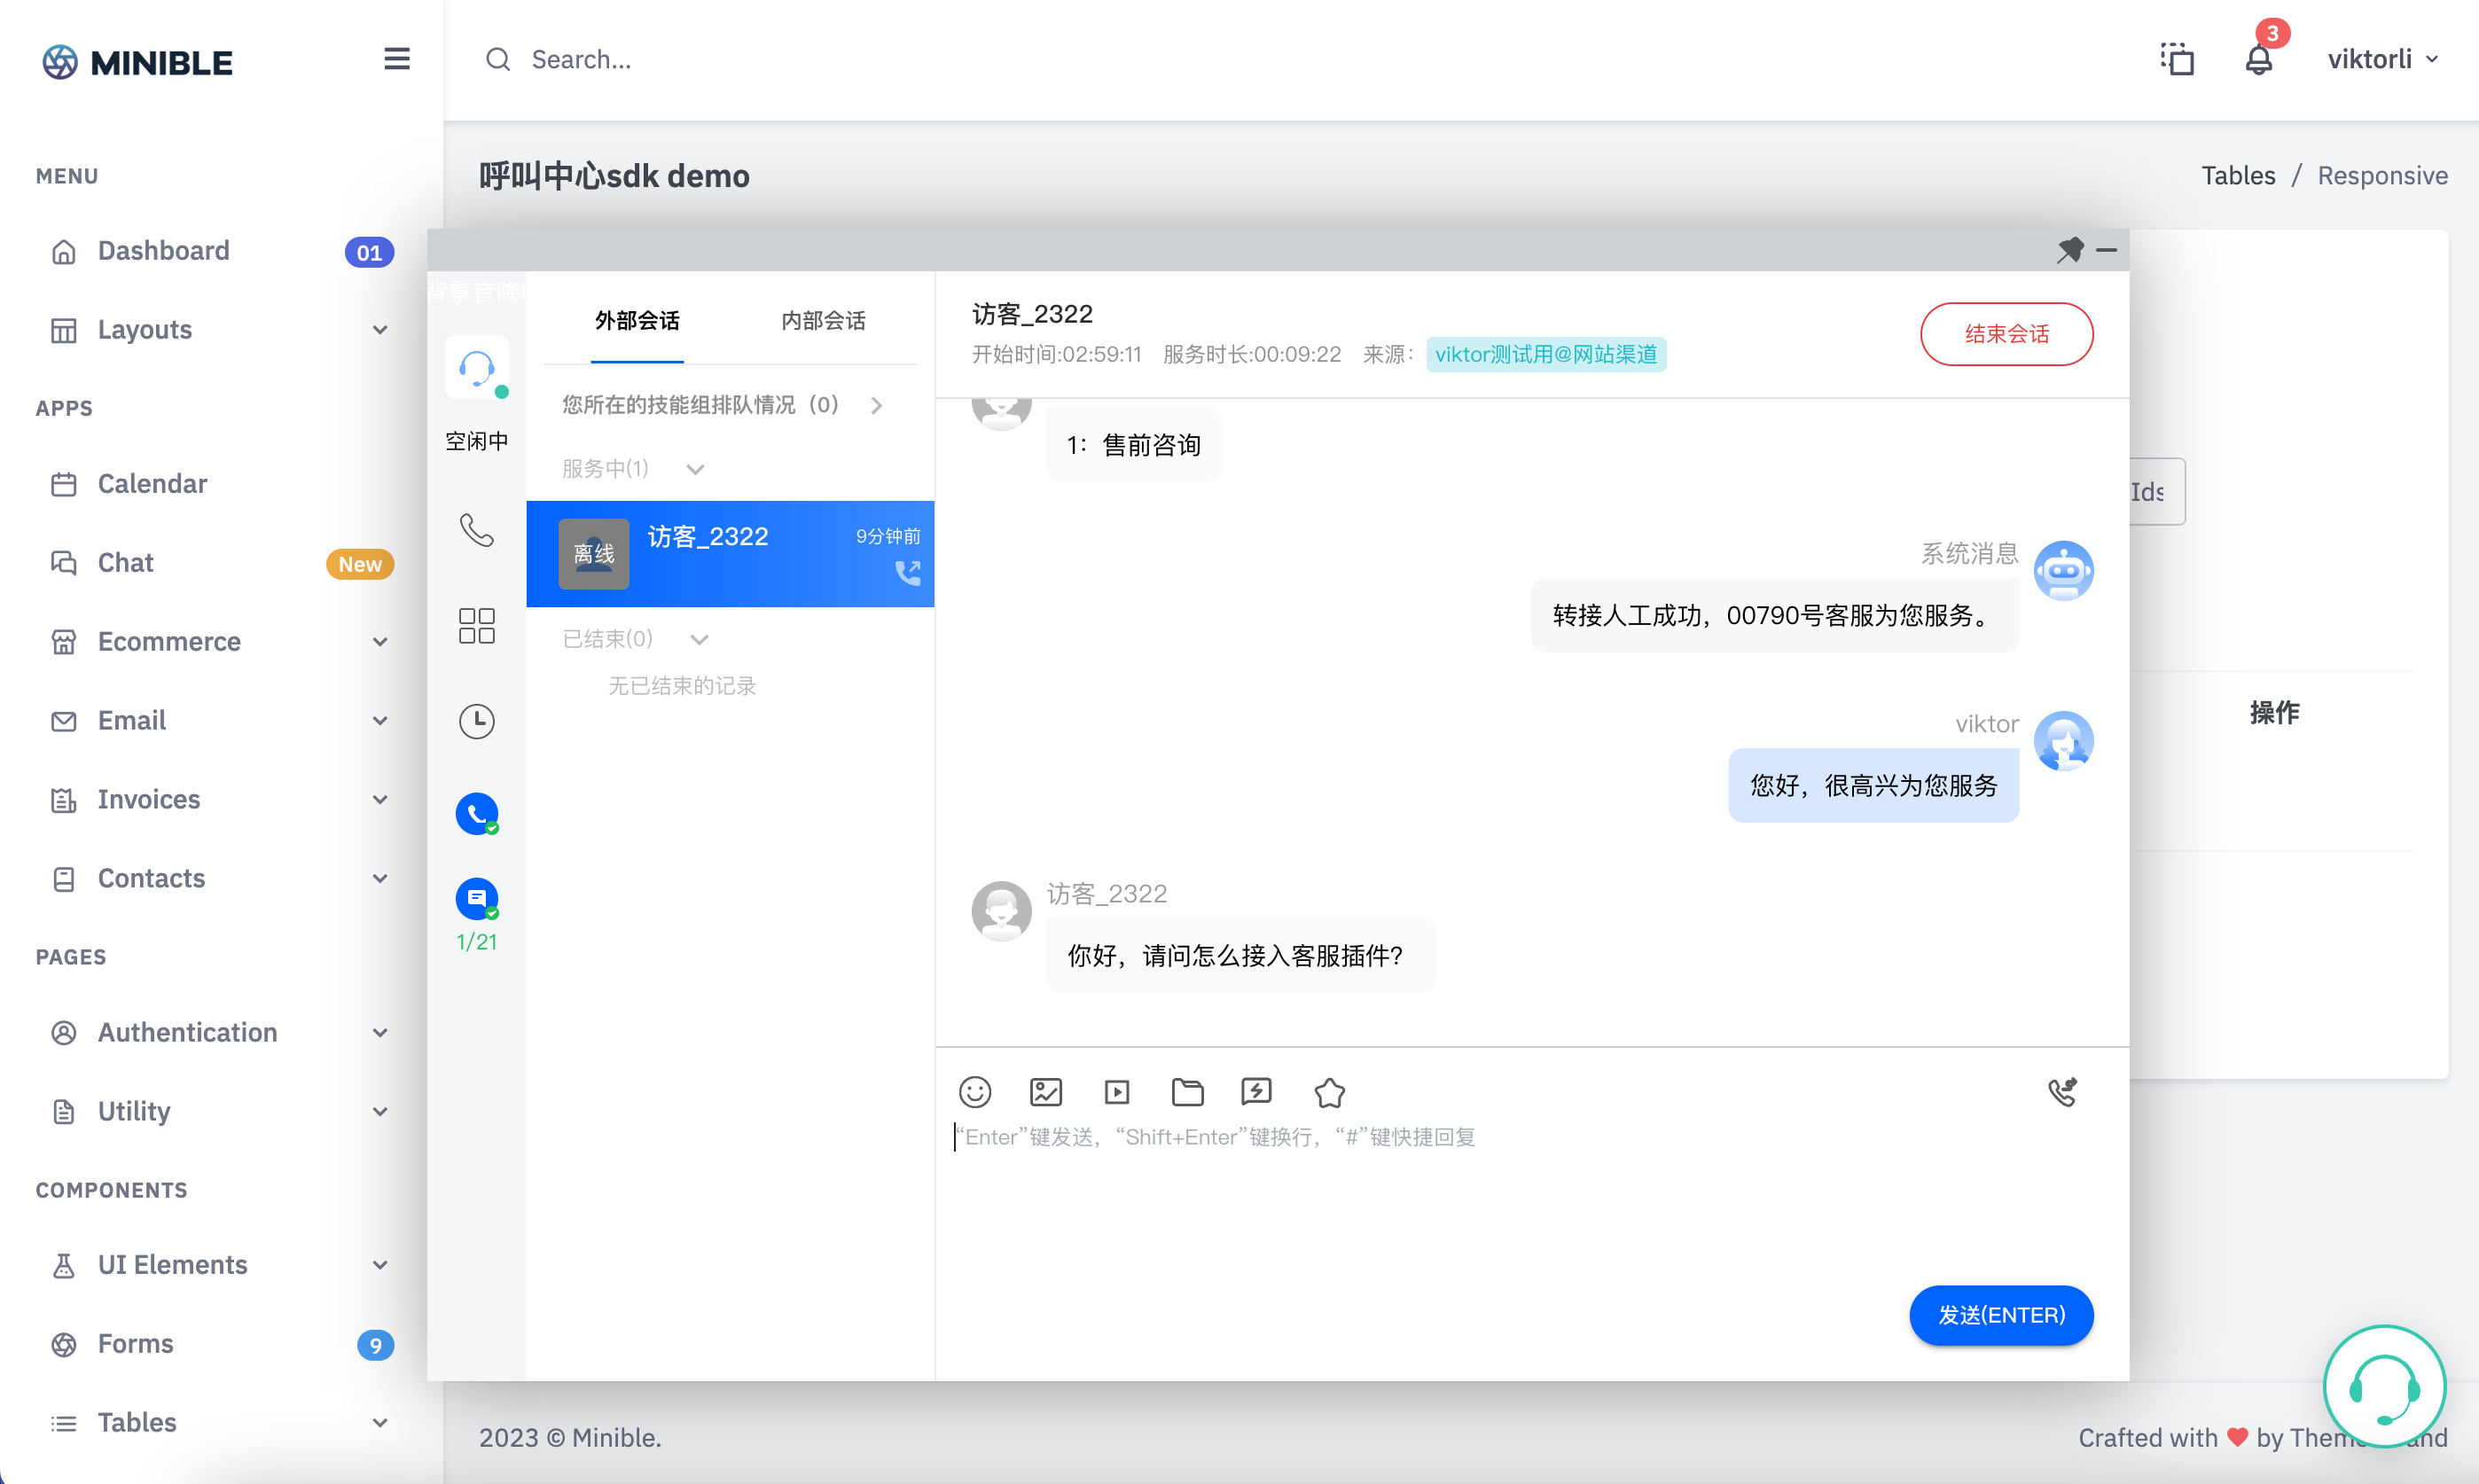
Task: Click the 发送(ENTER) button
Action: point(2000,1315)
